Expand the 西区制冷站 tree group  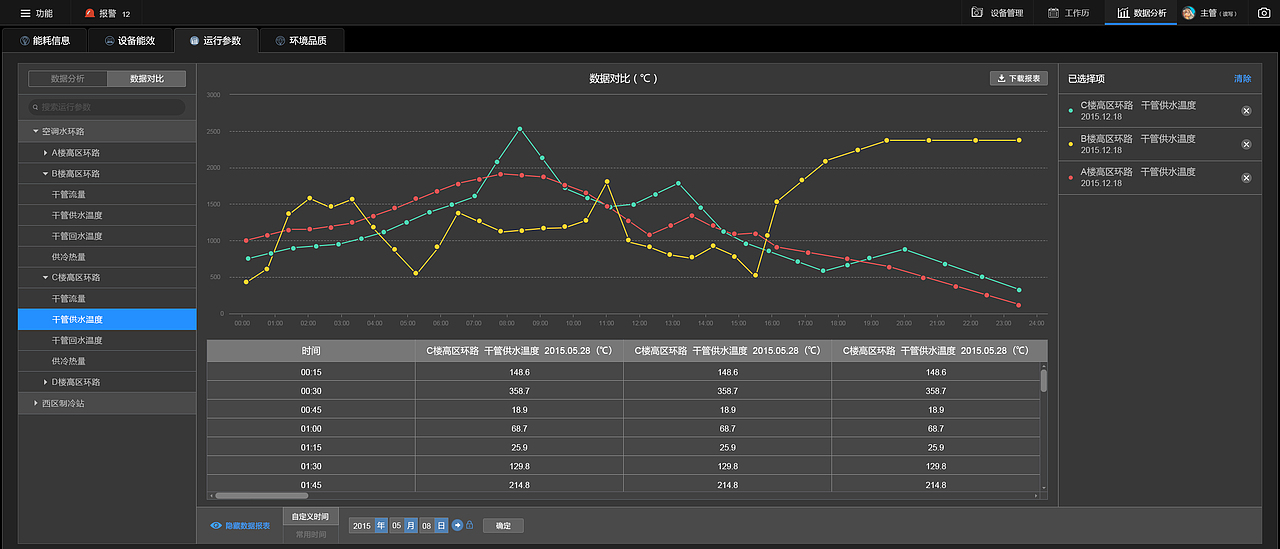(x=35, y=403)
